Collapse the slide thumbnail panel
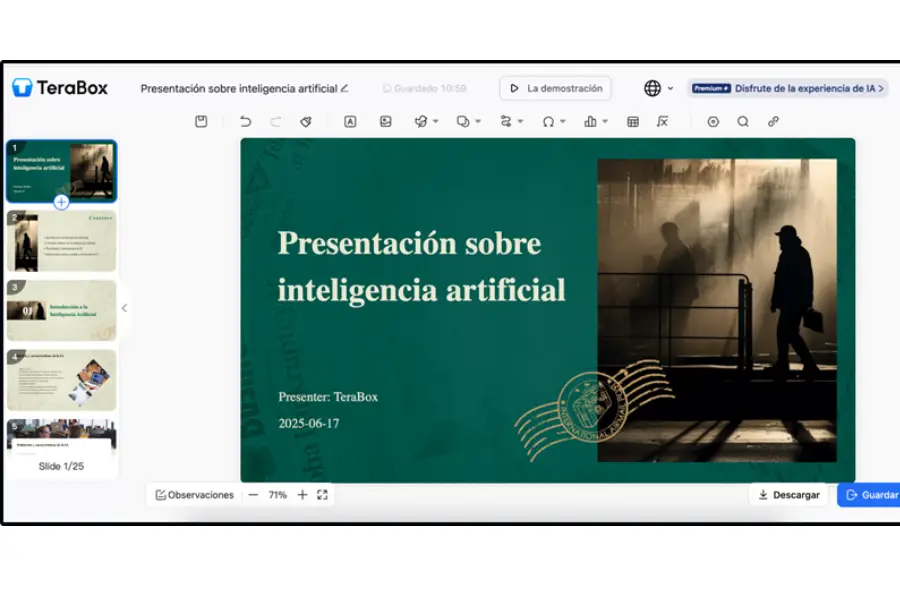Image resolution: width=900 pixels, height=600 pixels. tap(124, 308)
